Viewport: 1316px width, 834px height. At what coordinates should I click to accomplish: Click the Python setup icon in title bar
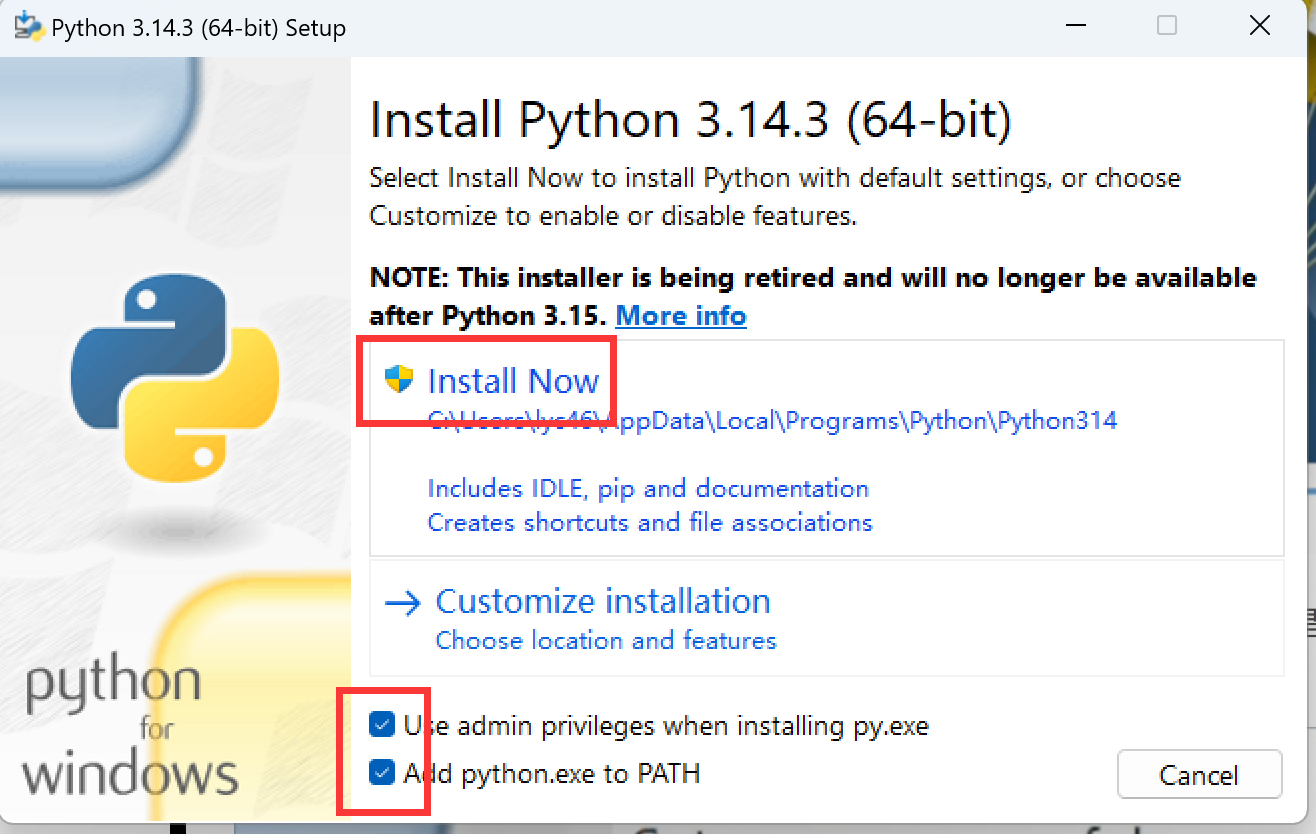(28, 27)
